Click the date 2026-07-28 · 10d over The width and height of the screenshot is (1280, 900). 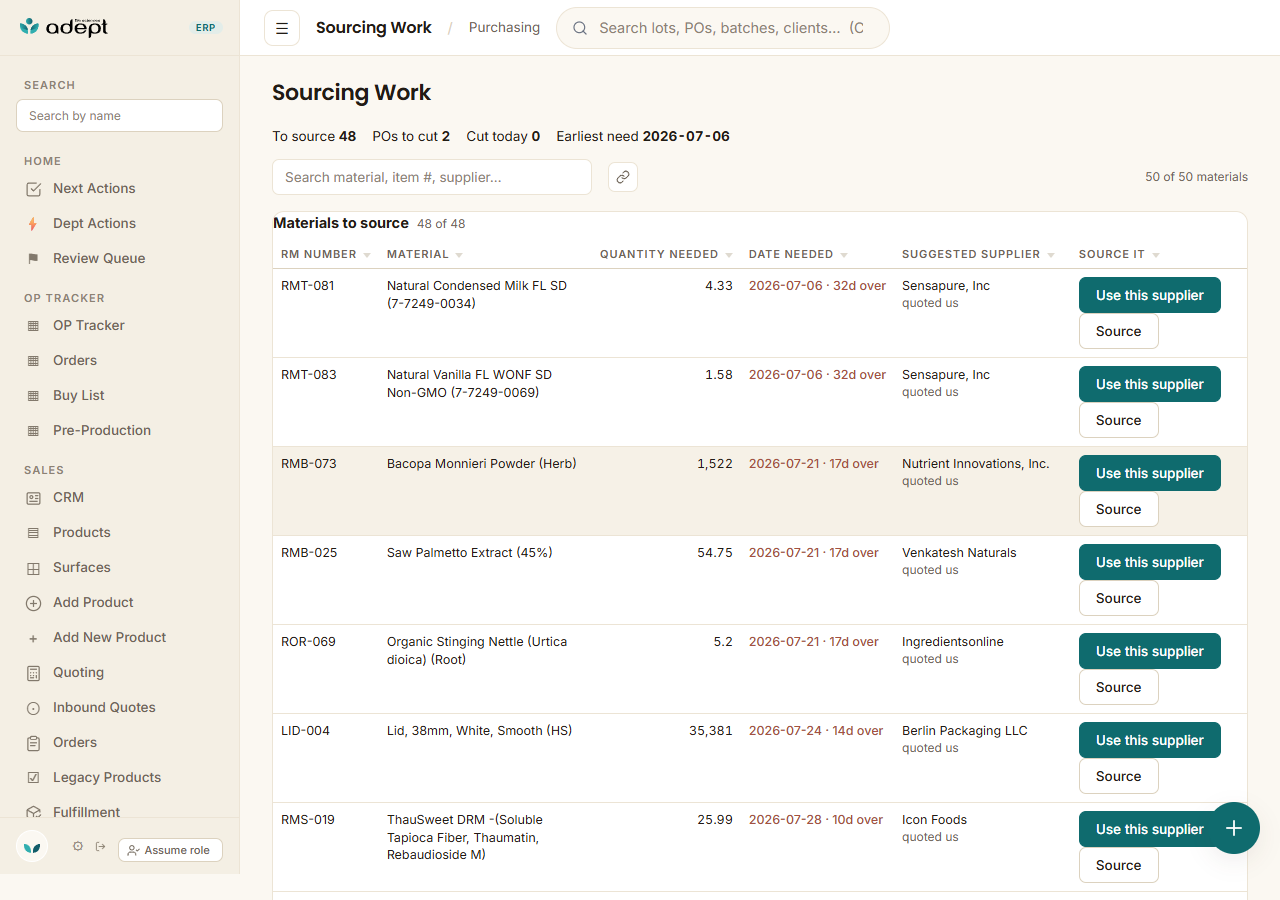[x=816, y=820]
